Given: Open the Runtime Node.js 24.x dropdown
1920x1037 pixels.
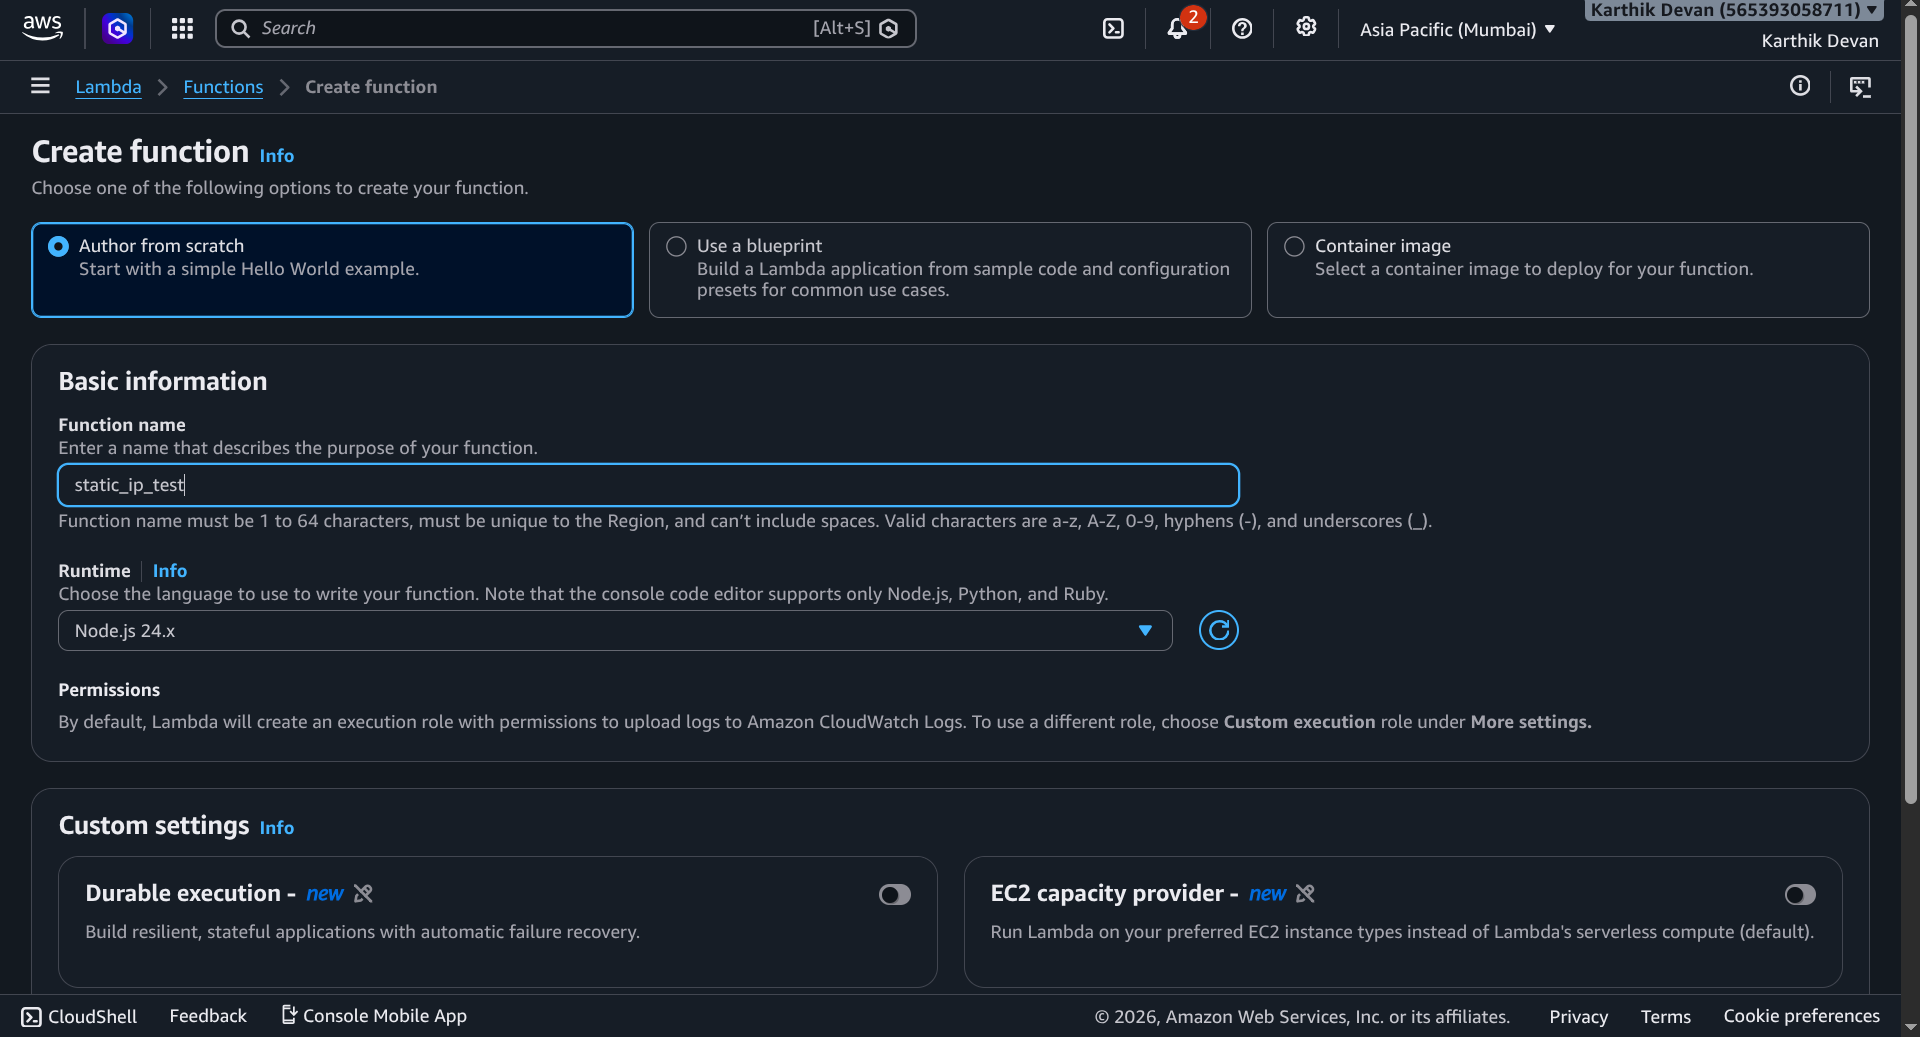Looking at the screenshot, I should pyautogui.click(x=615, y=630).
